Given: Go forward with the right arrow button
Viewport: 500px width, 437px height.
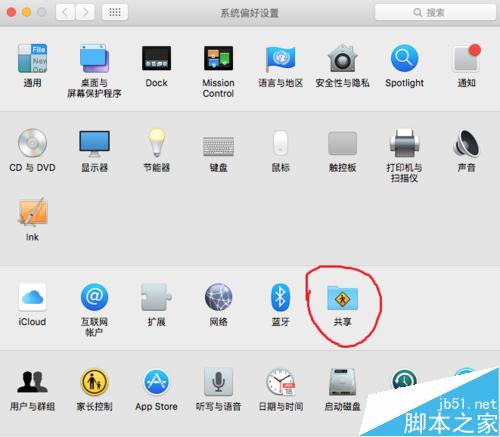Looking at the screenshot, I should (x=85, y=13).
